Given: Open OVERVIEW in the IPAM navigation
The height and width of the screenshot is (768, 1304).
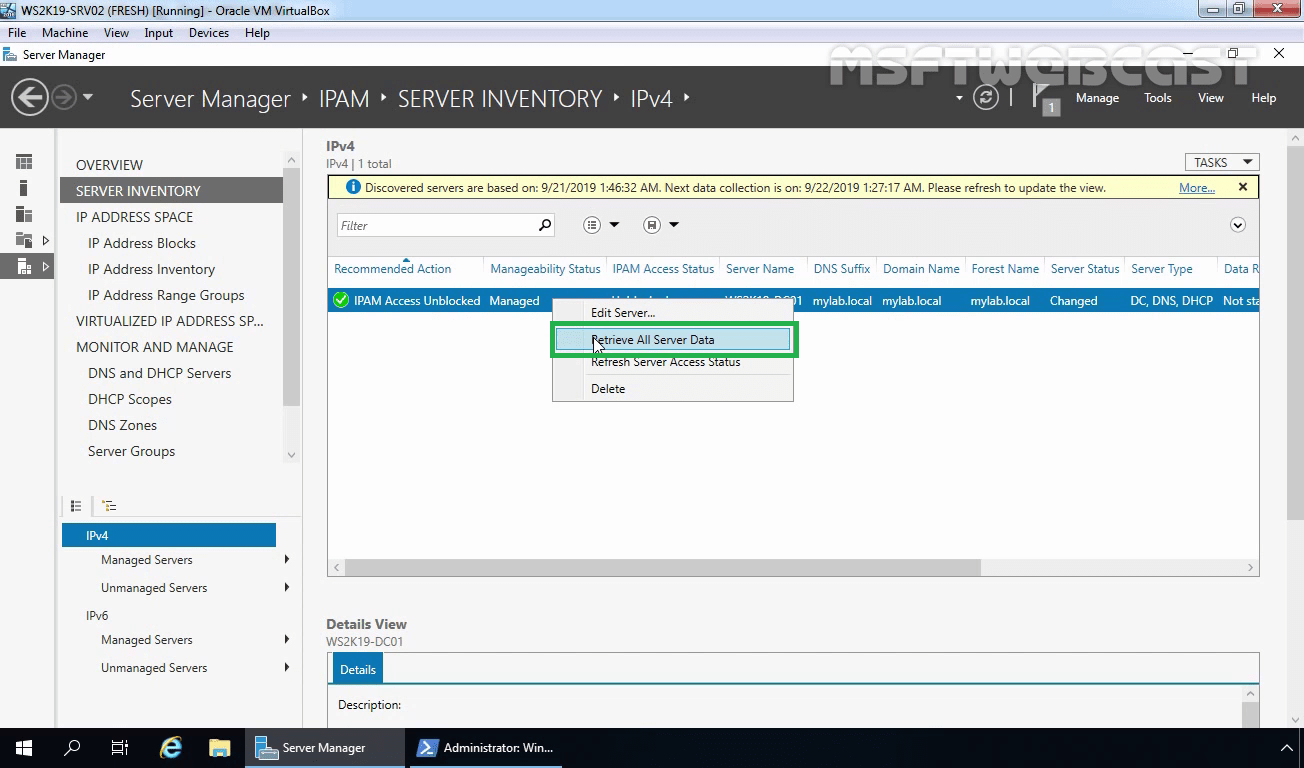Looking at the screenshot, I should [x=109, y=165].
